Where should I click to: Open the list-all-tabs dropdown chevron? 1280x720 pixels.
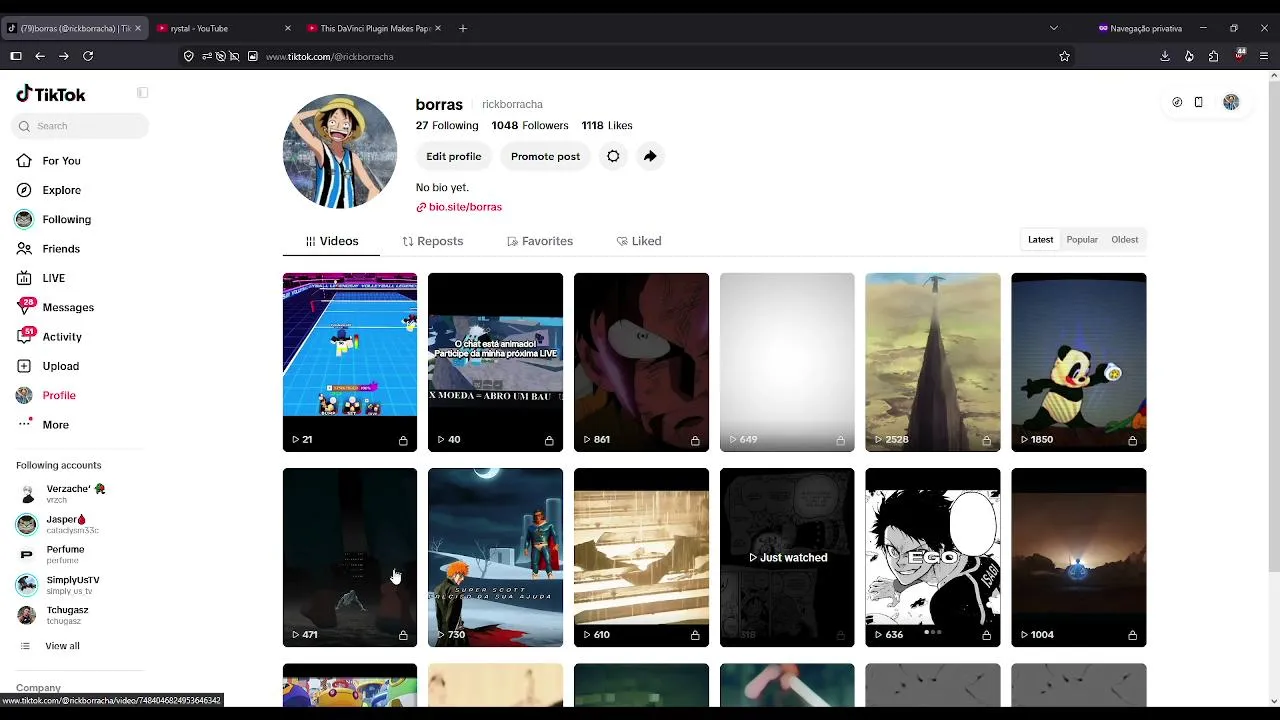coord(1053,28)
